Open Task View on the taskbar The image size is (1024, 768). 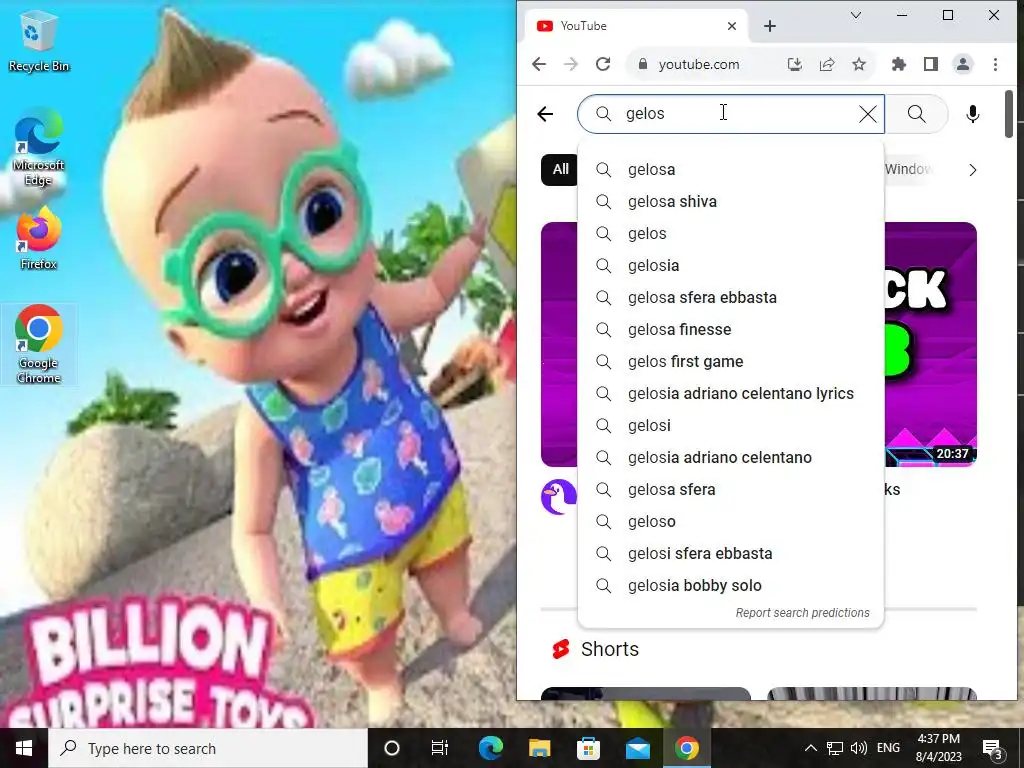(x=440, y=748)
